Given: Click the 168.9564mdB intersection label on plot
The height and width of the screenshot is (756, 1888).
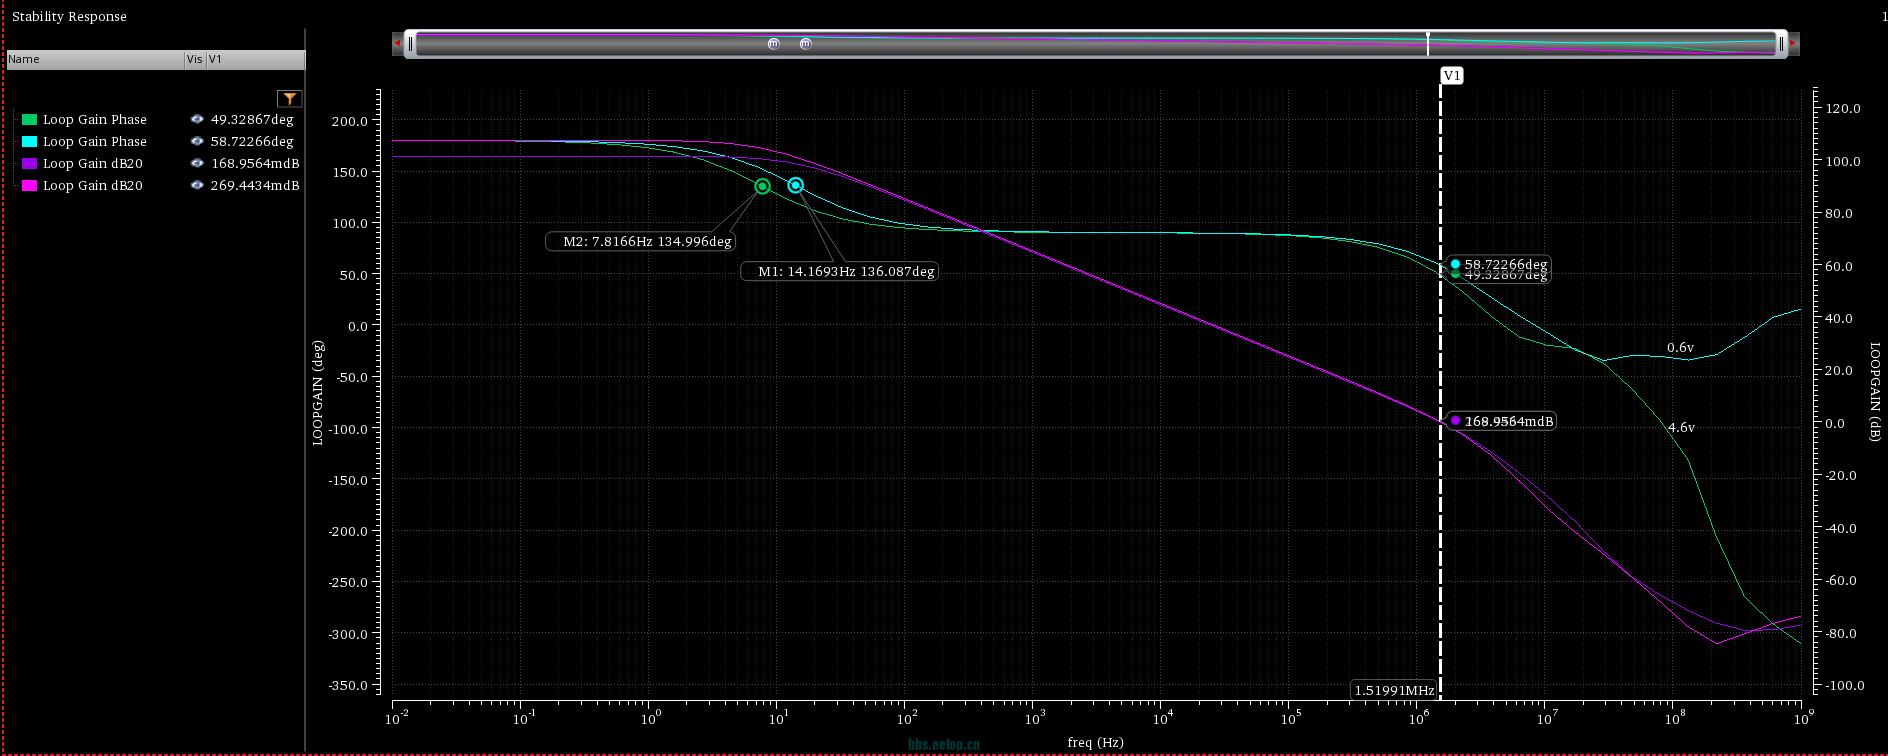Looking at the screenshot, I should point(1509,421).
